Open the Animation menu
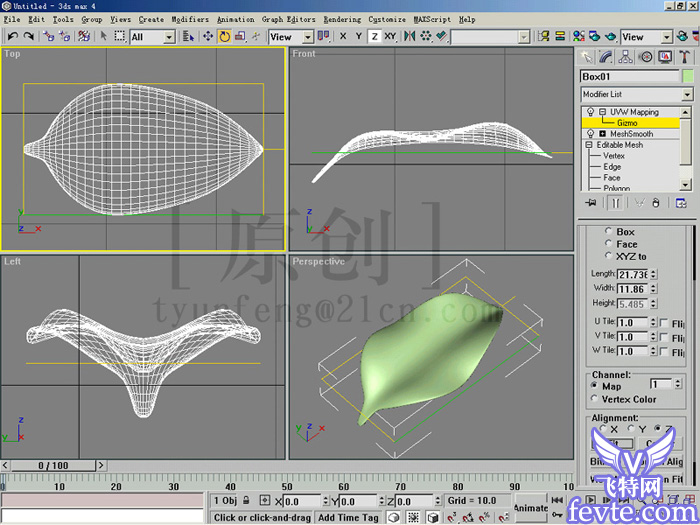 (236, 19)
